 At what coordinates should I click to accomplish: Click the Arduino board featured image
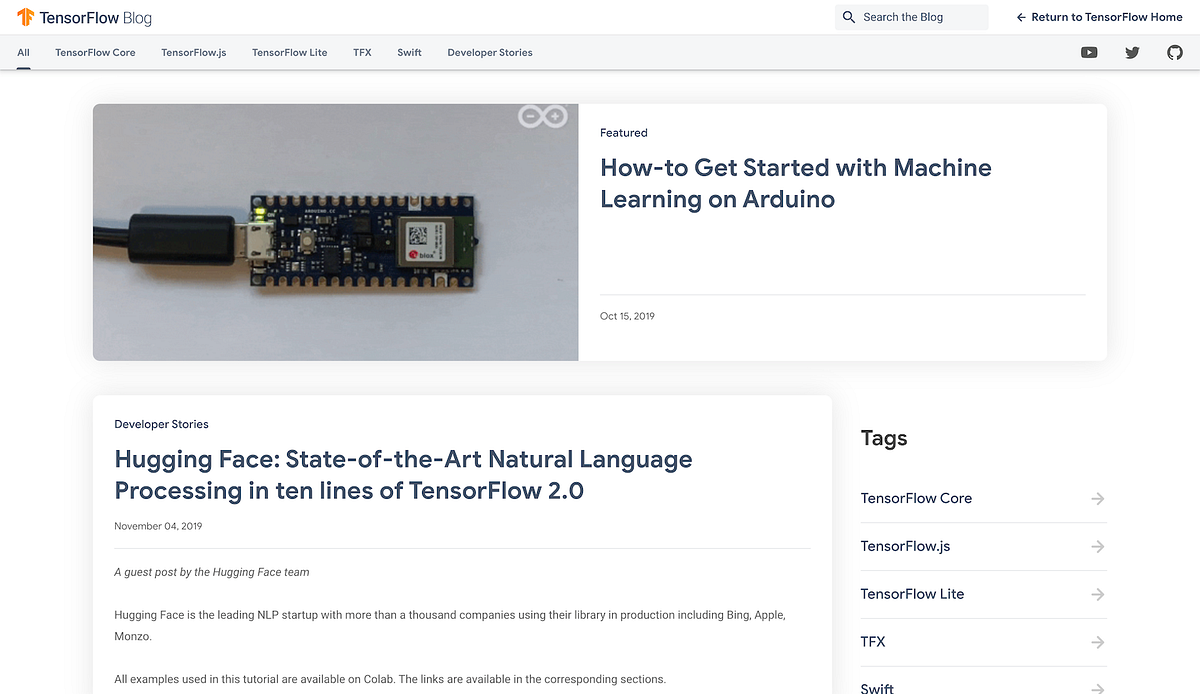[x=335, y=232]
